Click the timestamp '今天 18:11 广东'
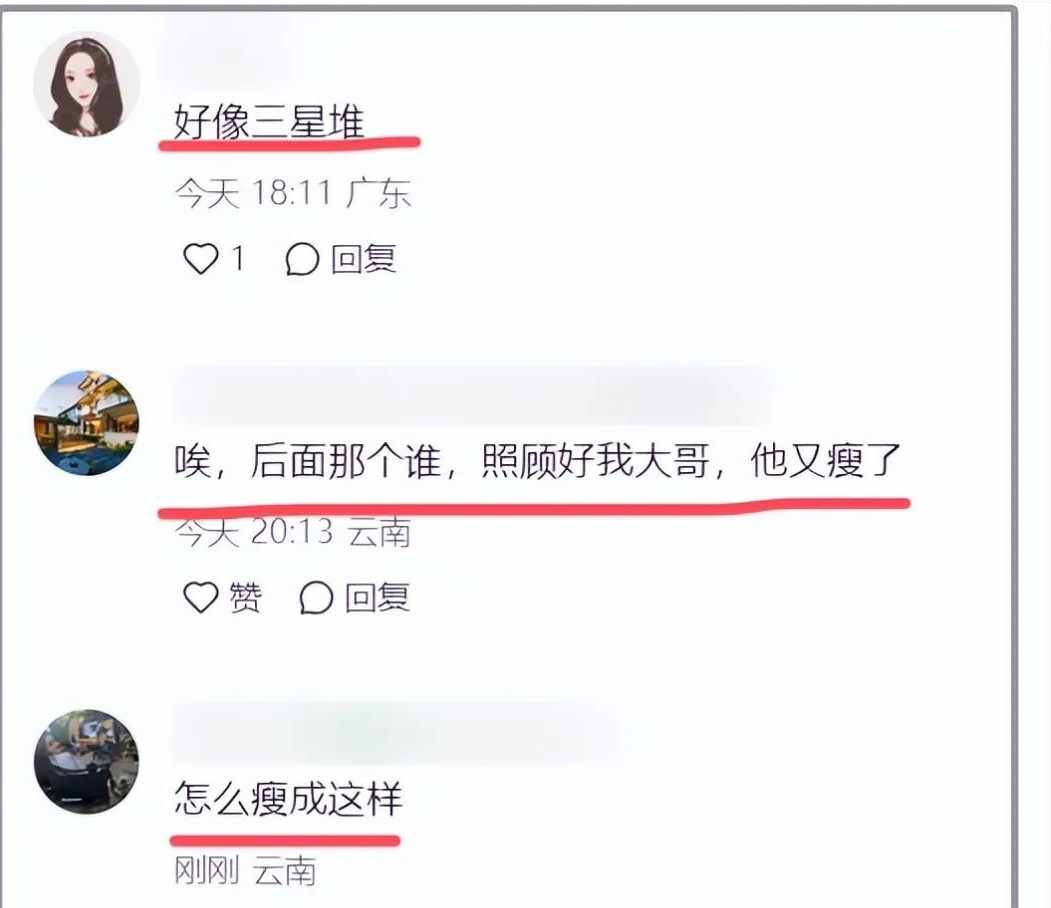 pyautogui.click(x=292, y=193)
